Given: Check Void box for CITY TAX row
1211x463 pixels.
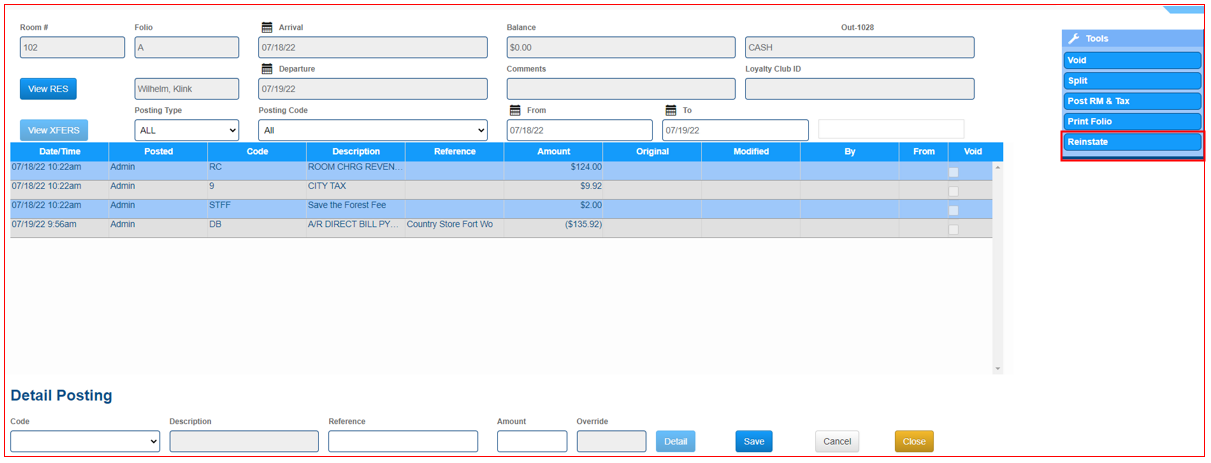Looking at the screenshot, I should coord(953,191).
